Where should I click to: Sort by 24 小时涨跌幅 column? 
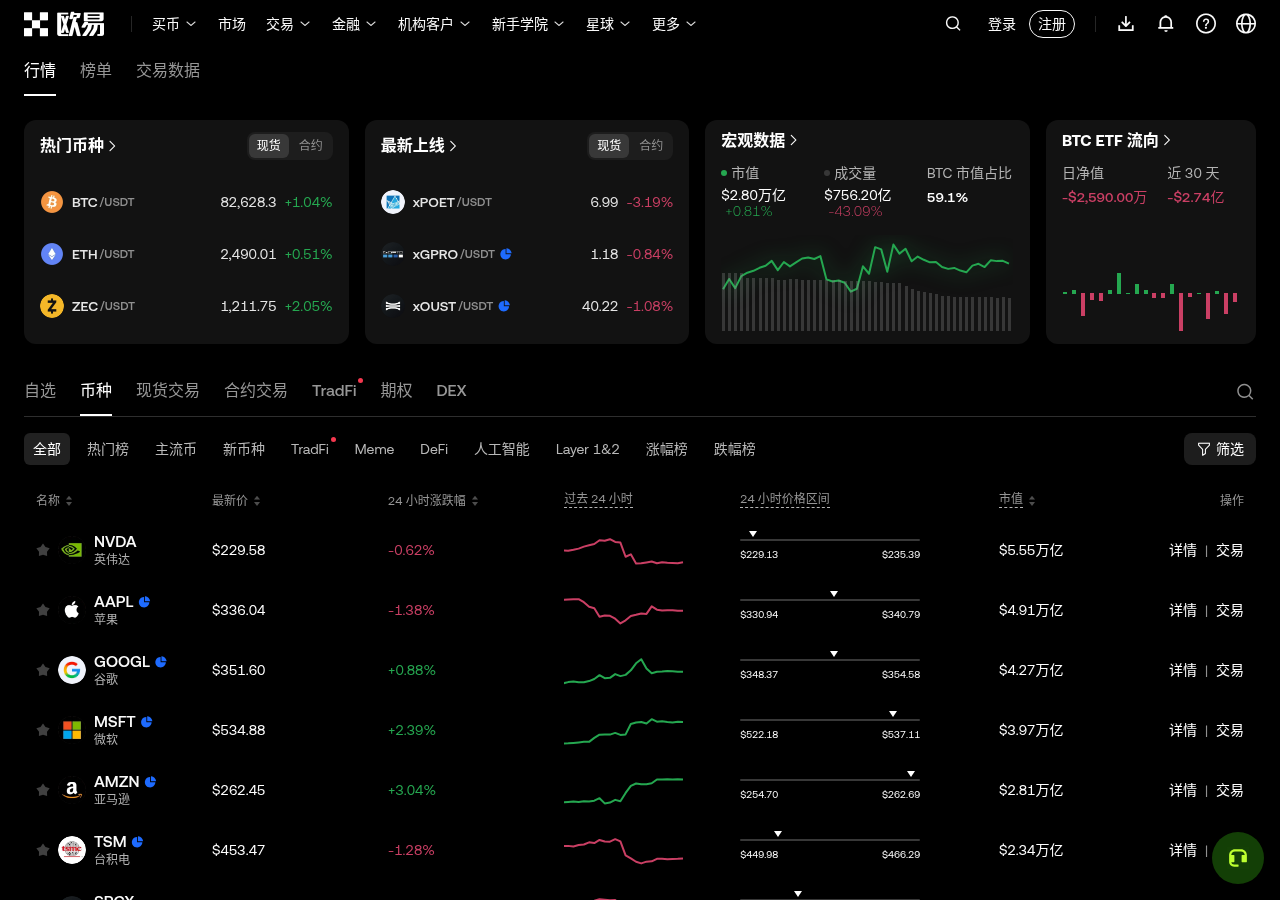(x=433, y=500)
